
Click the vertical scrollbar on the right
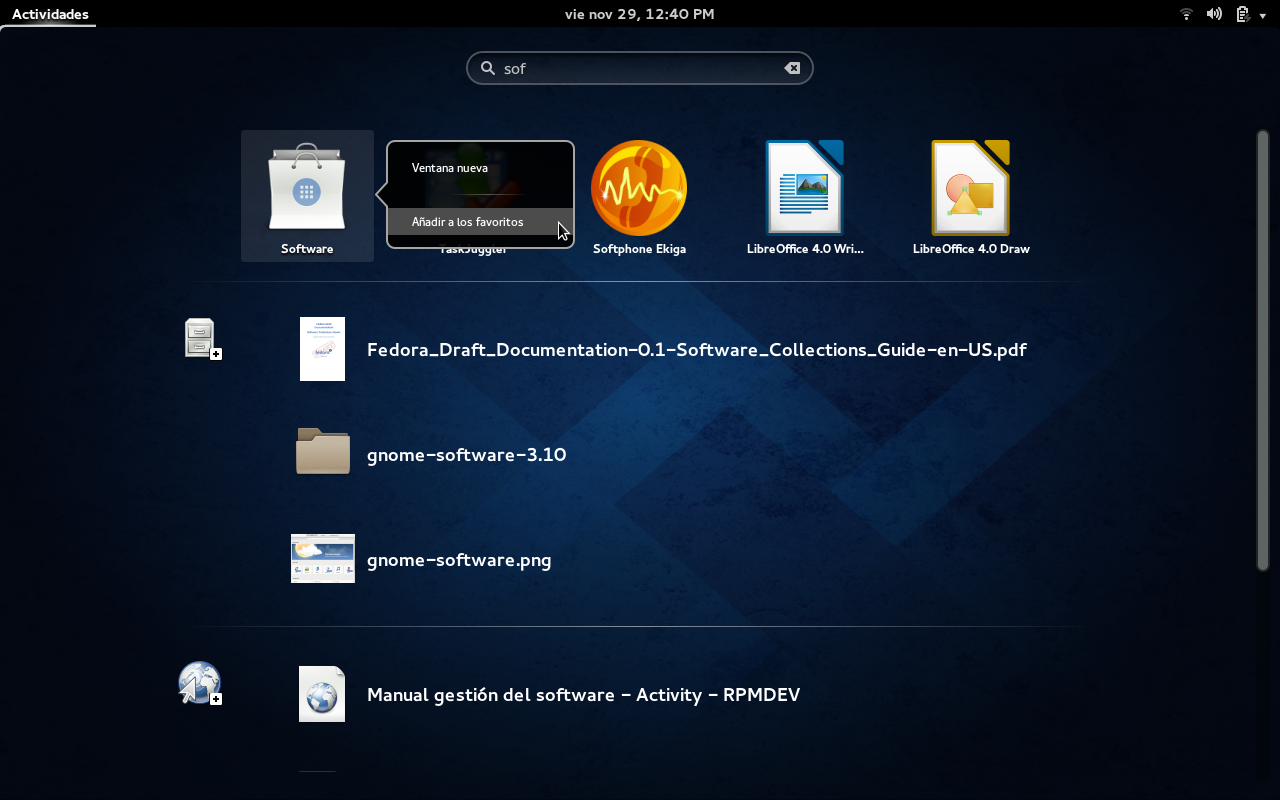click(1262, 350)
